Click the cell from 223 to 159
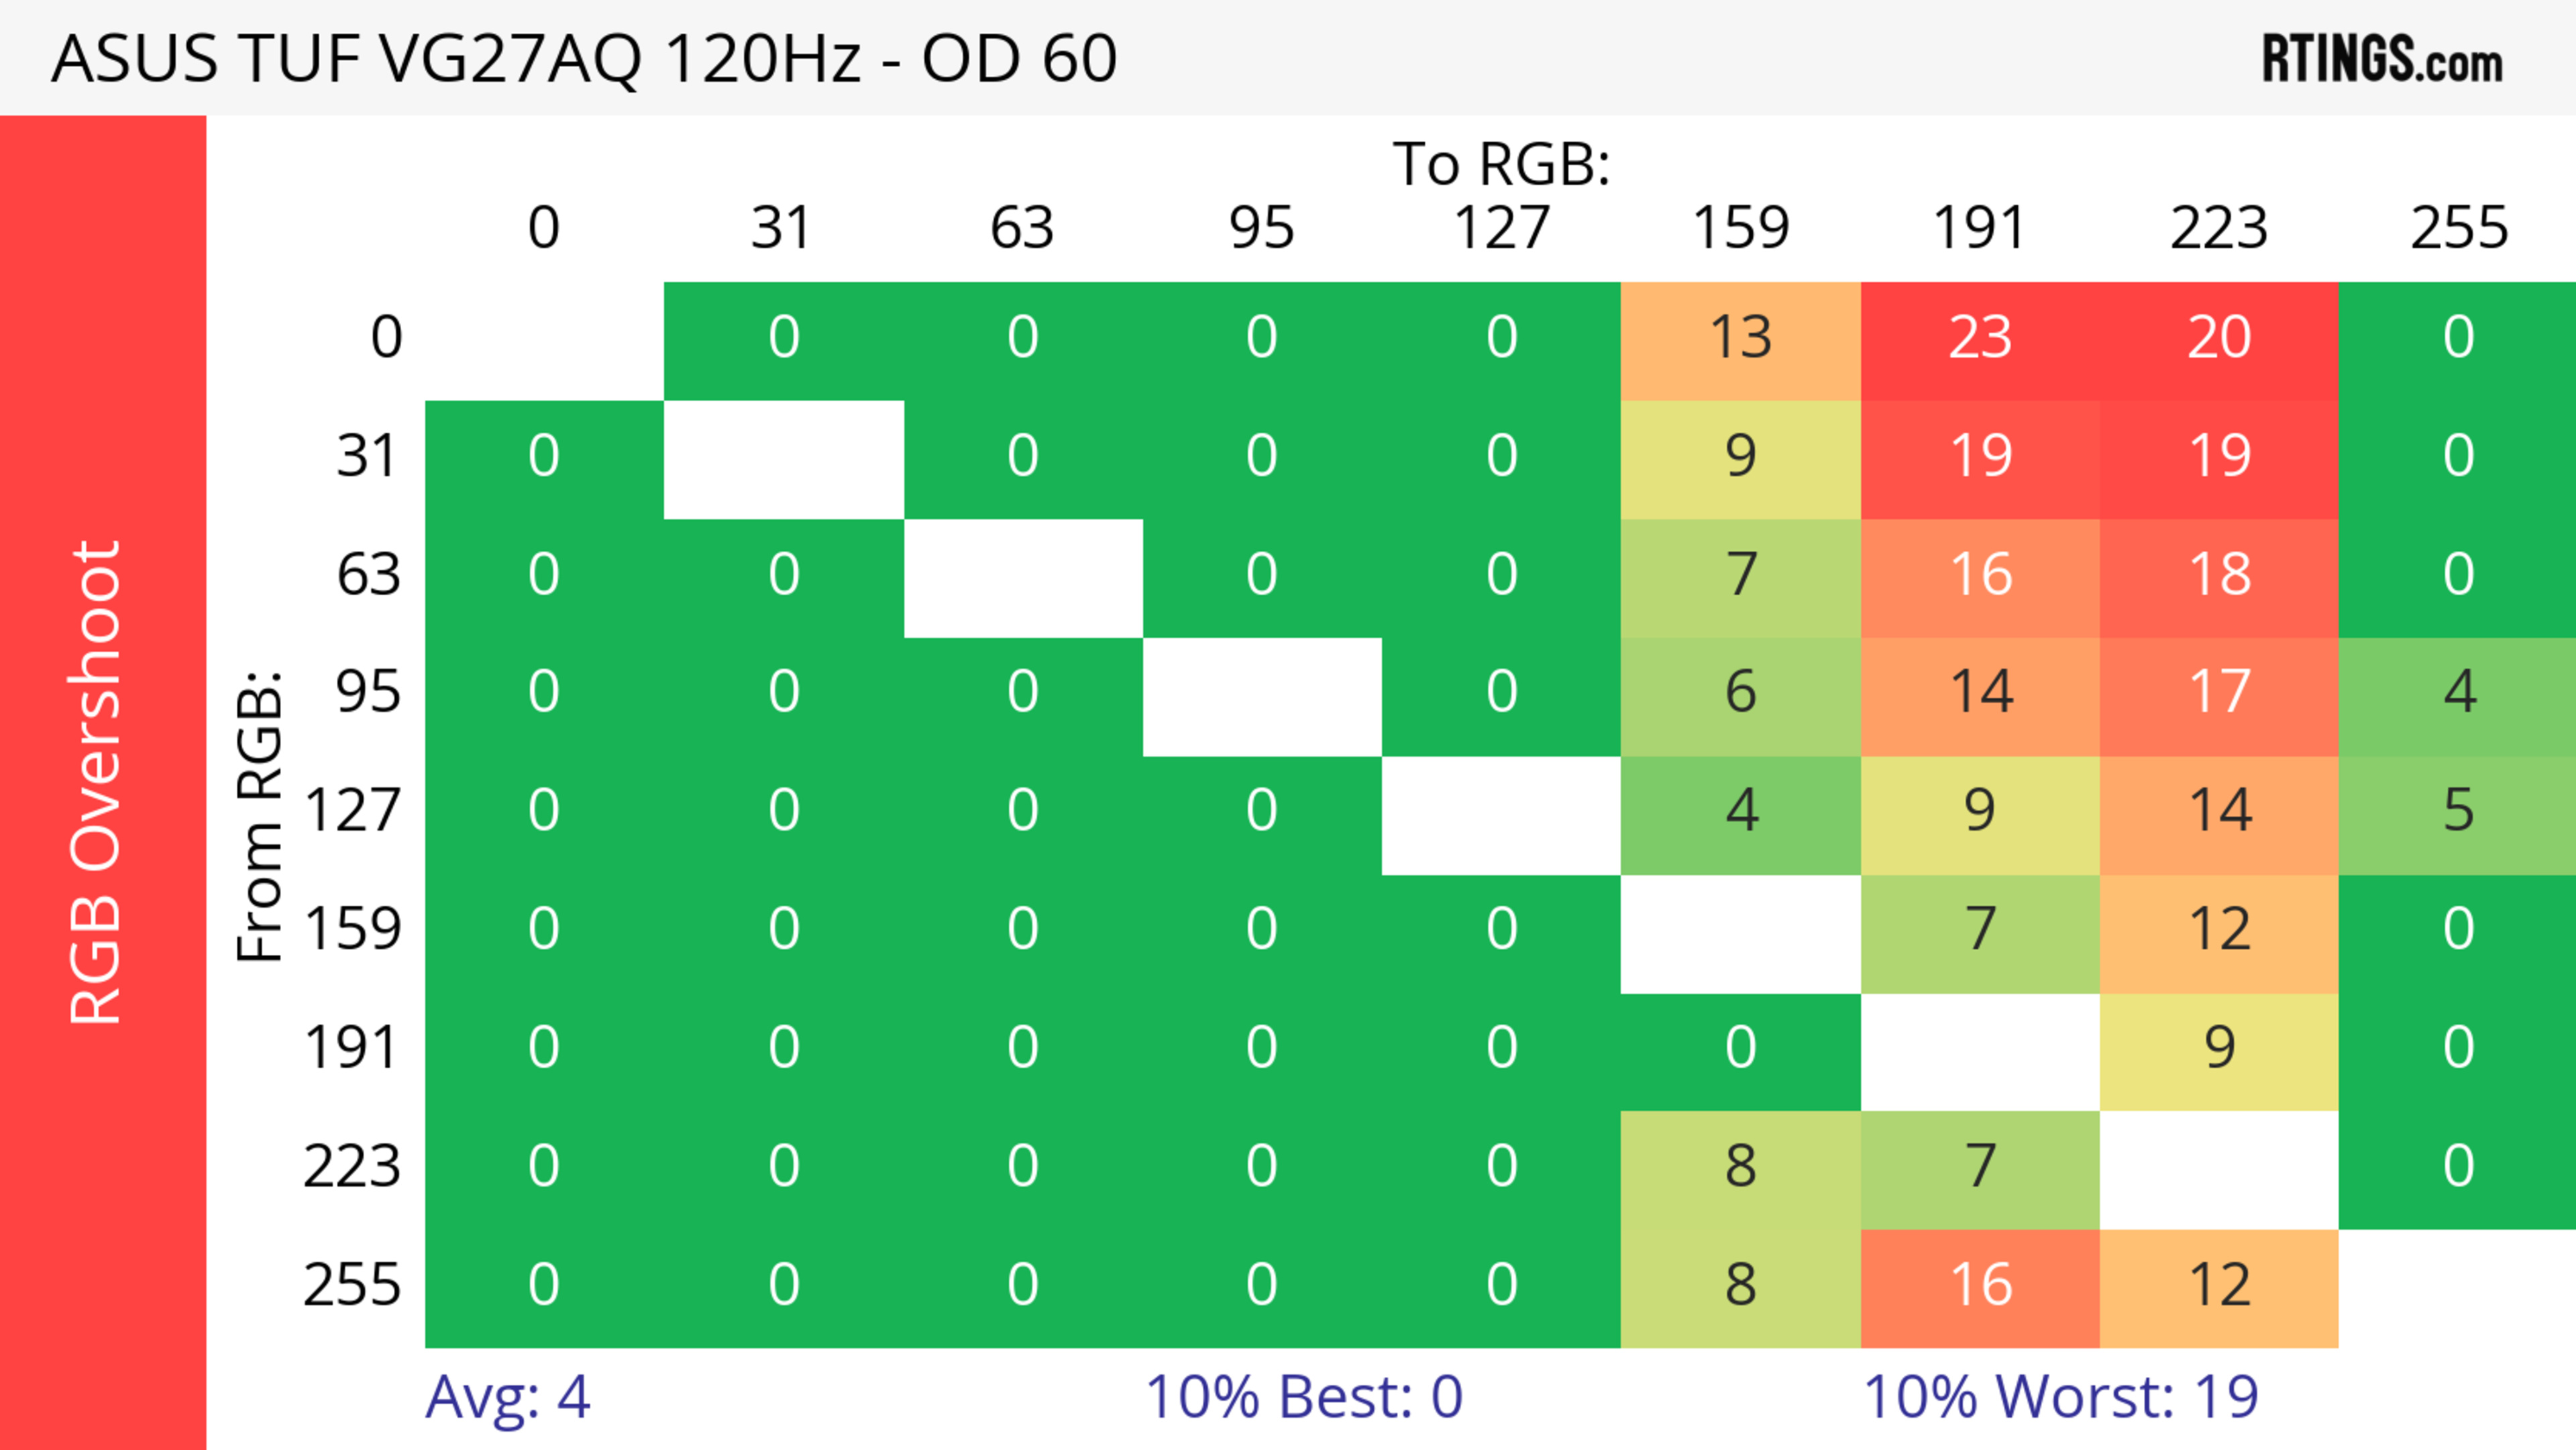 pos(1740,1166)
